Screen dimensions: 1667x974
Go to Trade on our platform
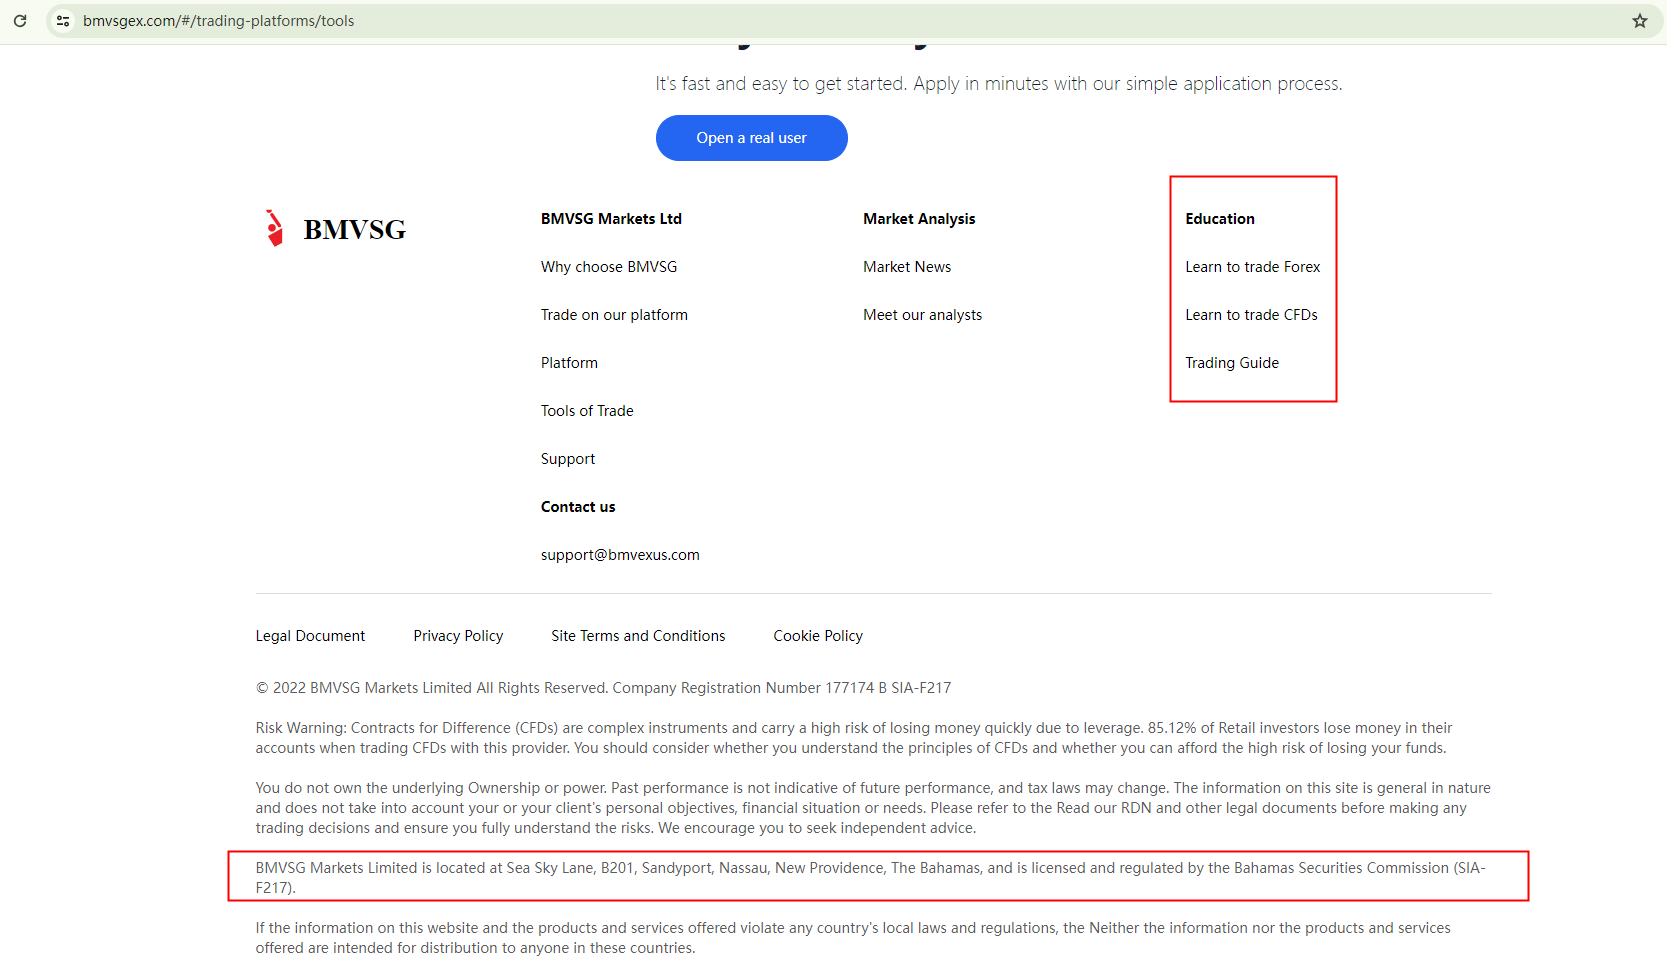point(614,315)
